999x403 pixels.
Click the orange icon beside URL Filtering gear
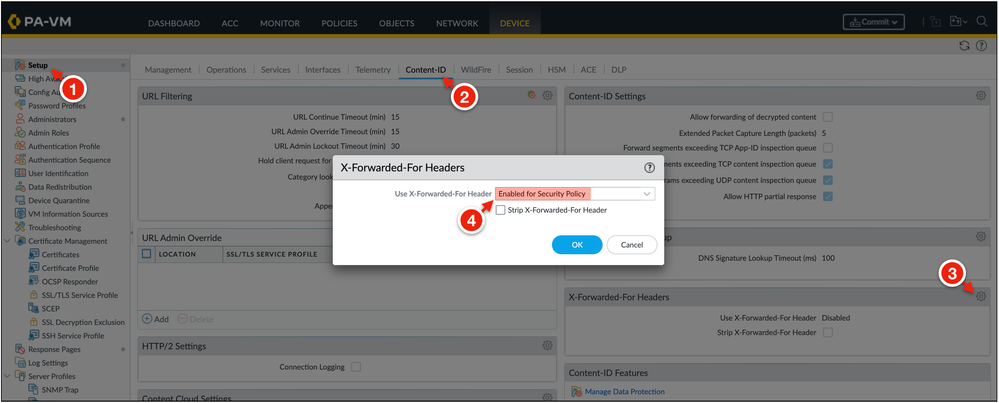pyautogui.click(x=531, y=95)
